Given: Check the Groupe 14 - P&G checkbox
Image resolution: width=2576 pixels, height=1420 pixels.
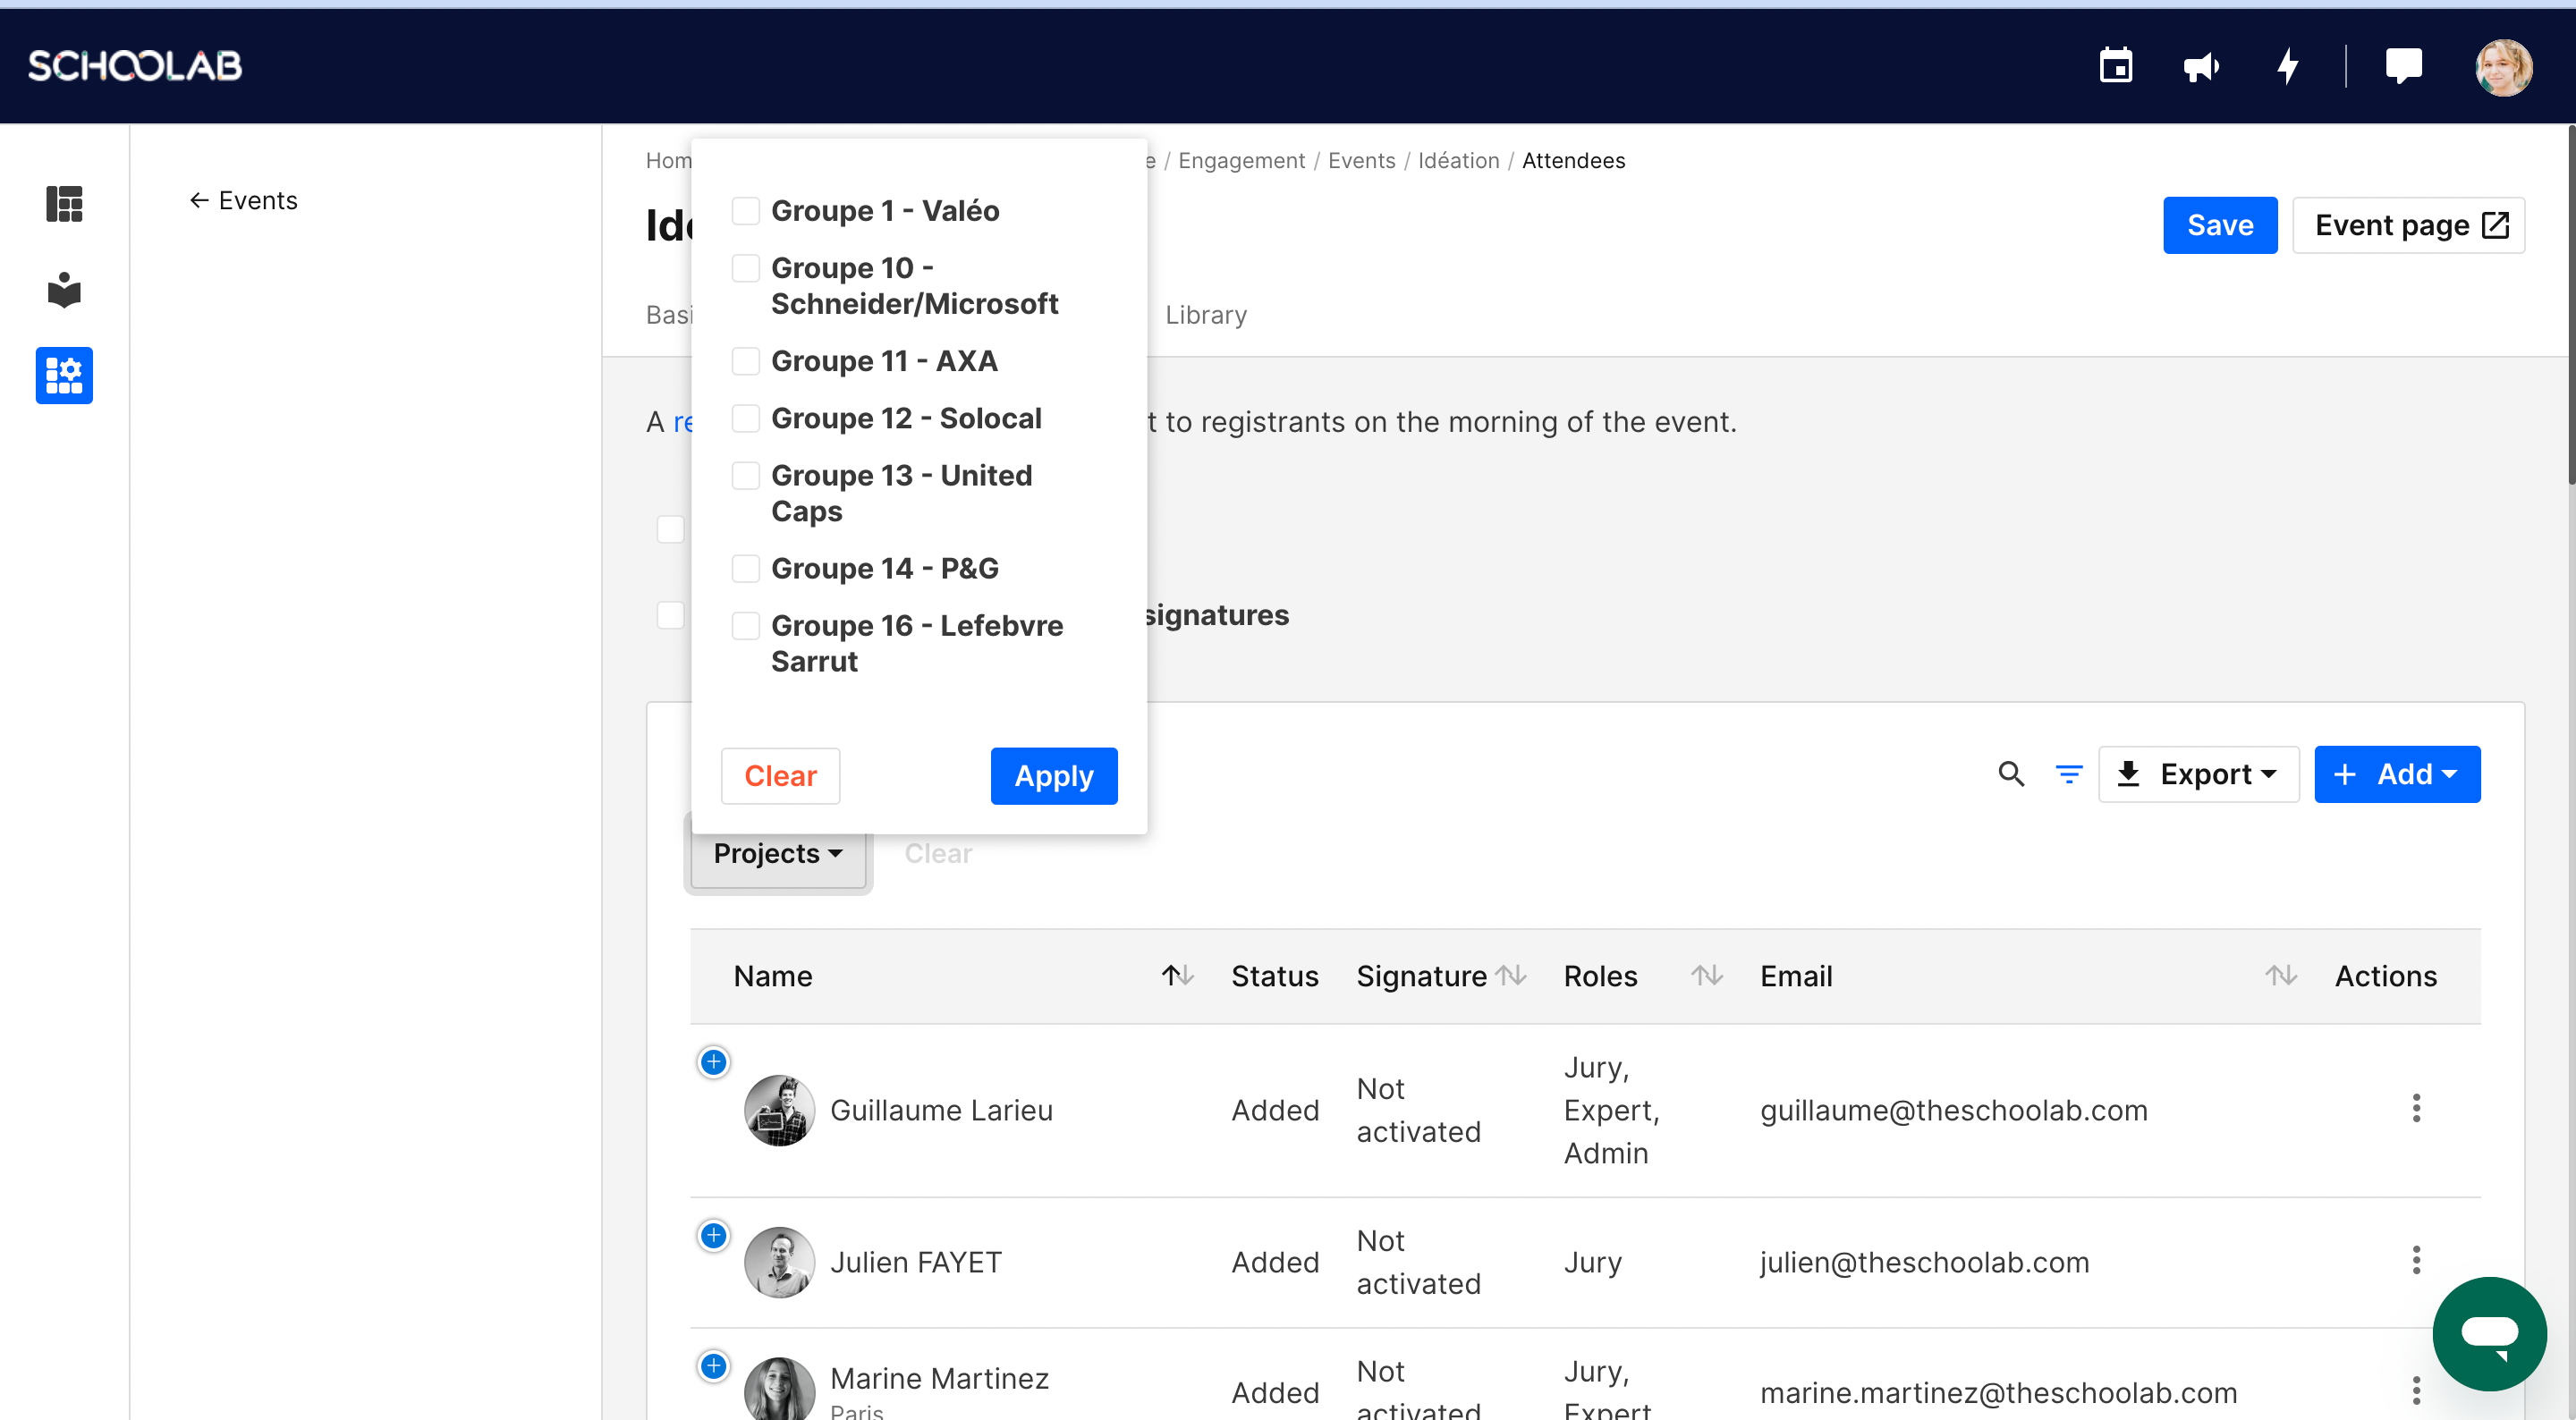Looking at the screenshot, I should [x=745, y=568].
